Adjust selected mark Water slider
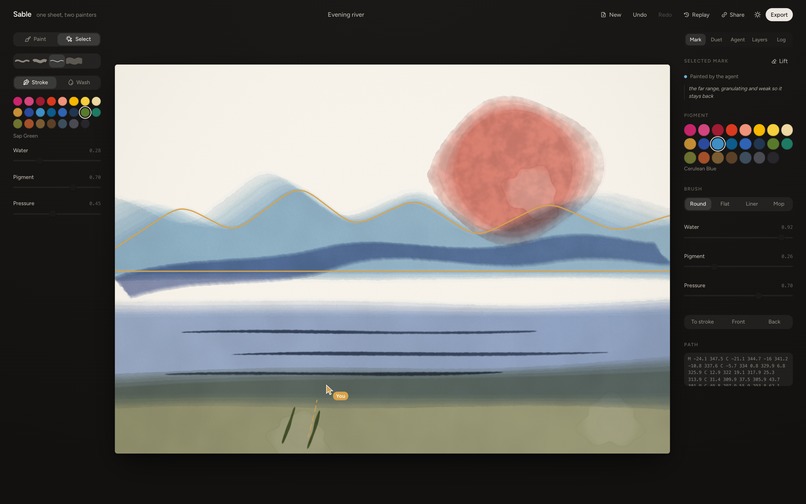 click(x=738, y=238)
